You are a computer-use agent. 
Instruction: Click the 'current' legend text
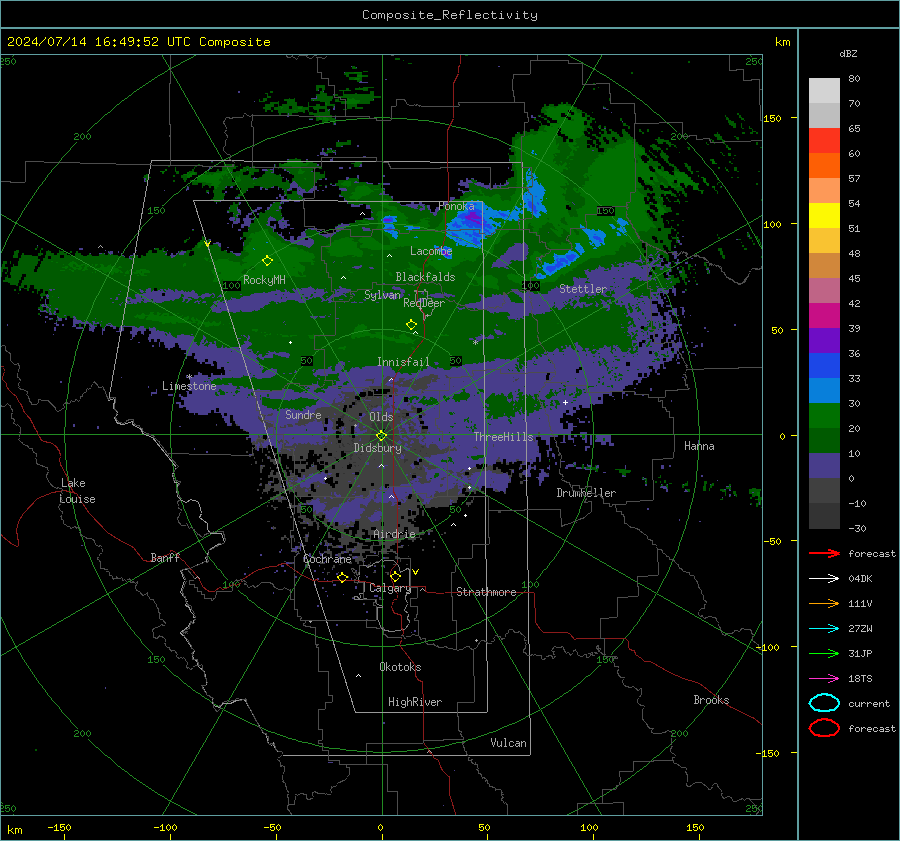click(x=868, y=703)
